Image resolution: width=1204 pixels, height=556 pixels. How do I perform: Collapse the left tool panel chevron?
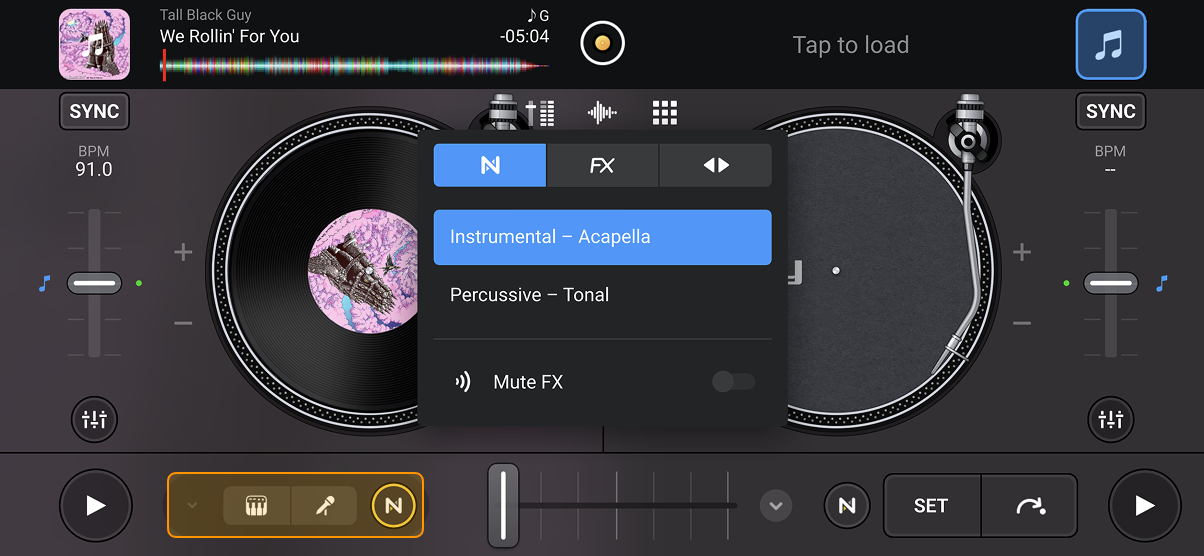193,505
